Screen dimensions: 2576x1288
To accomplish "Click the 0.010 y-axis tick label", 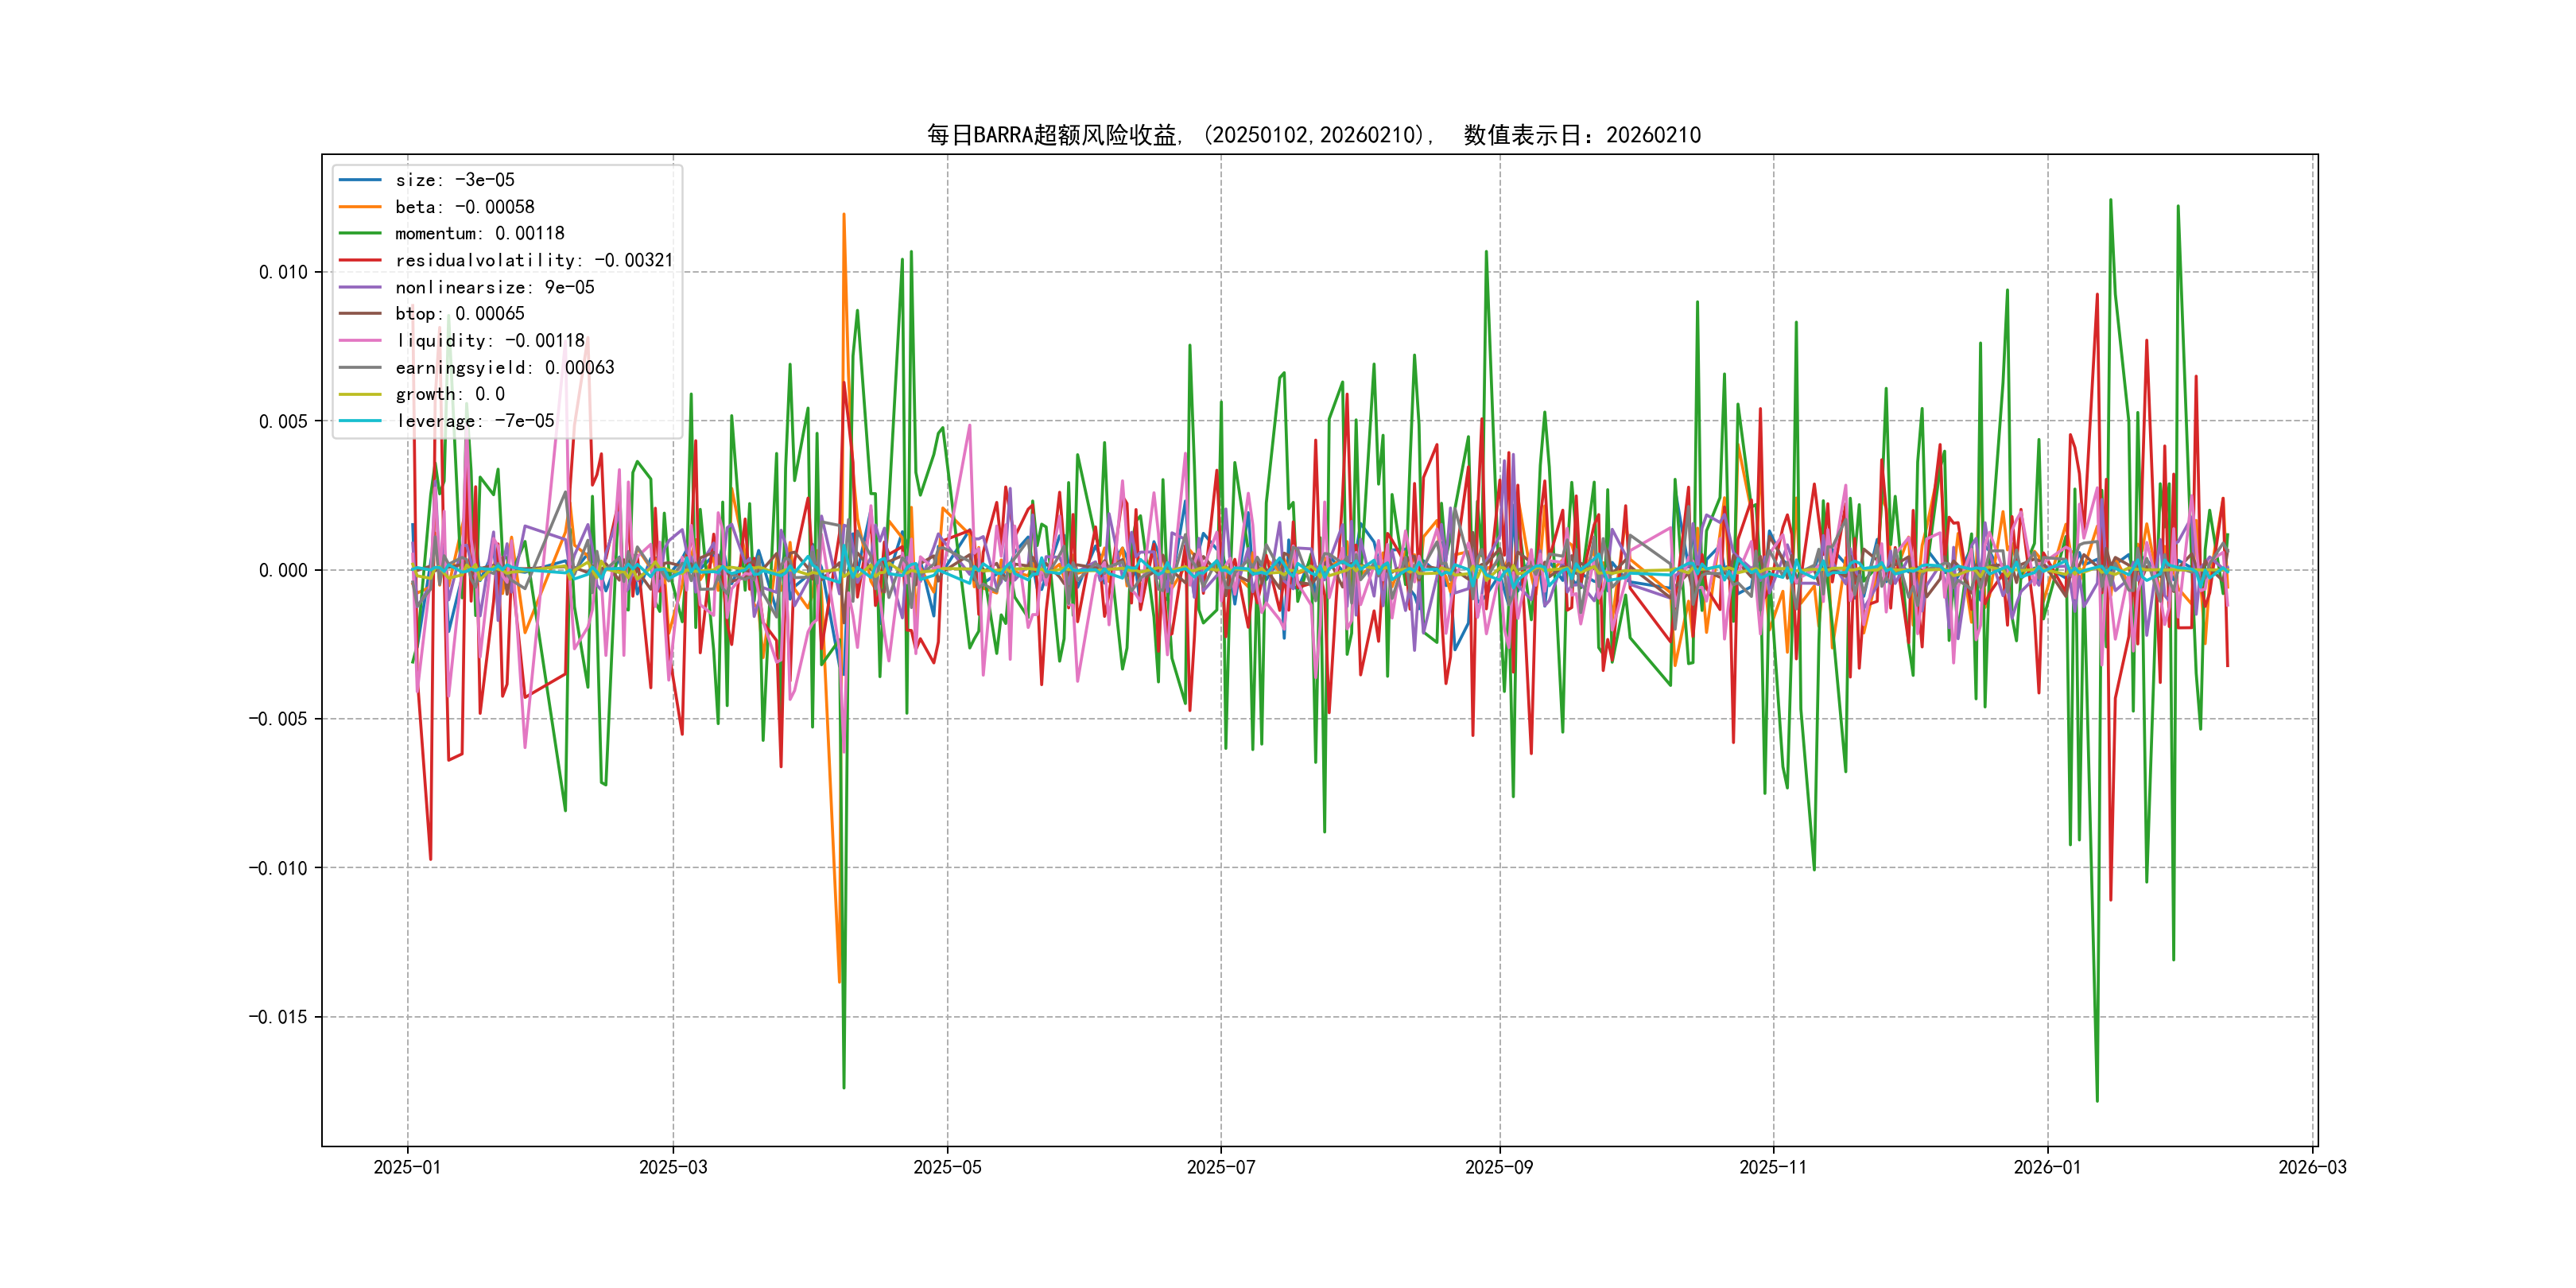I will pos(283,272).
